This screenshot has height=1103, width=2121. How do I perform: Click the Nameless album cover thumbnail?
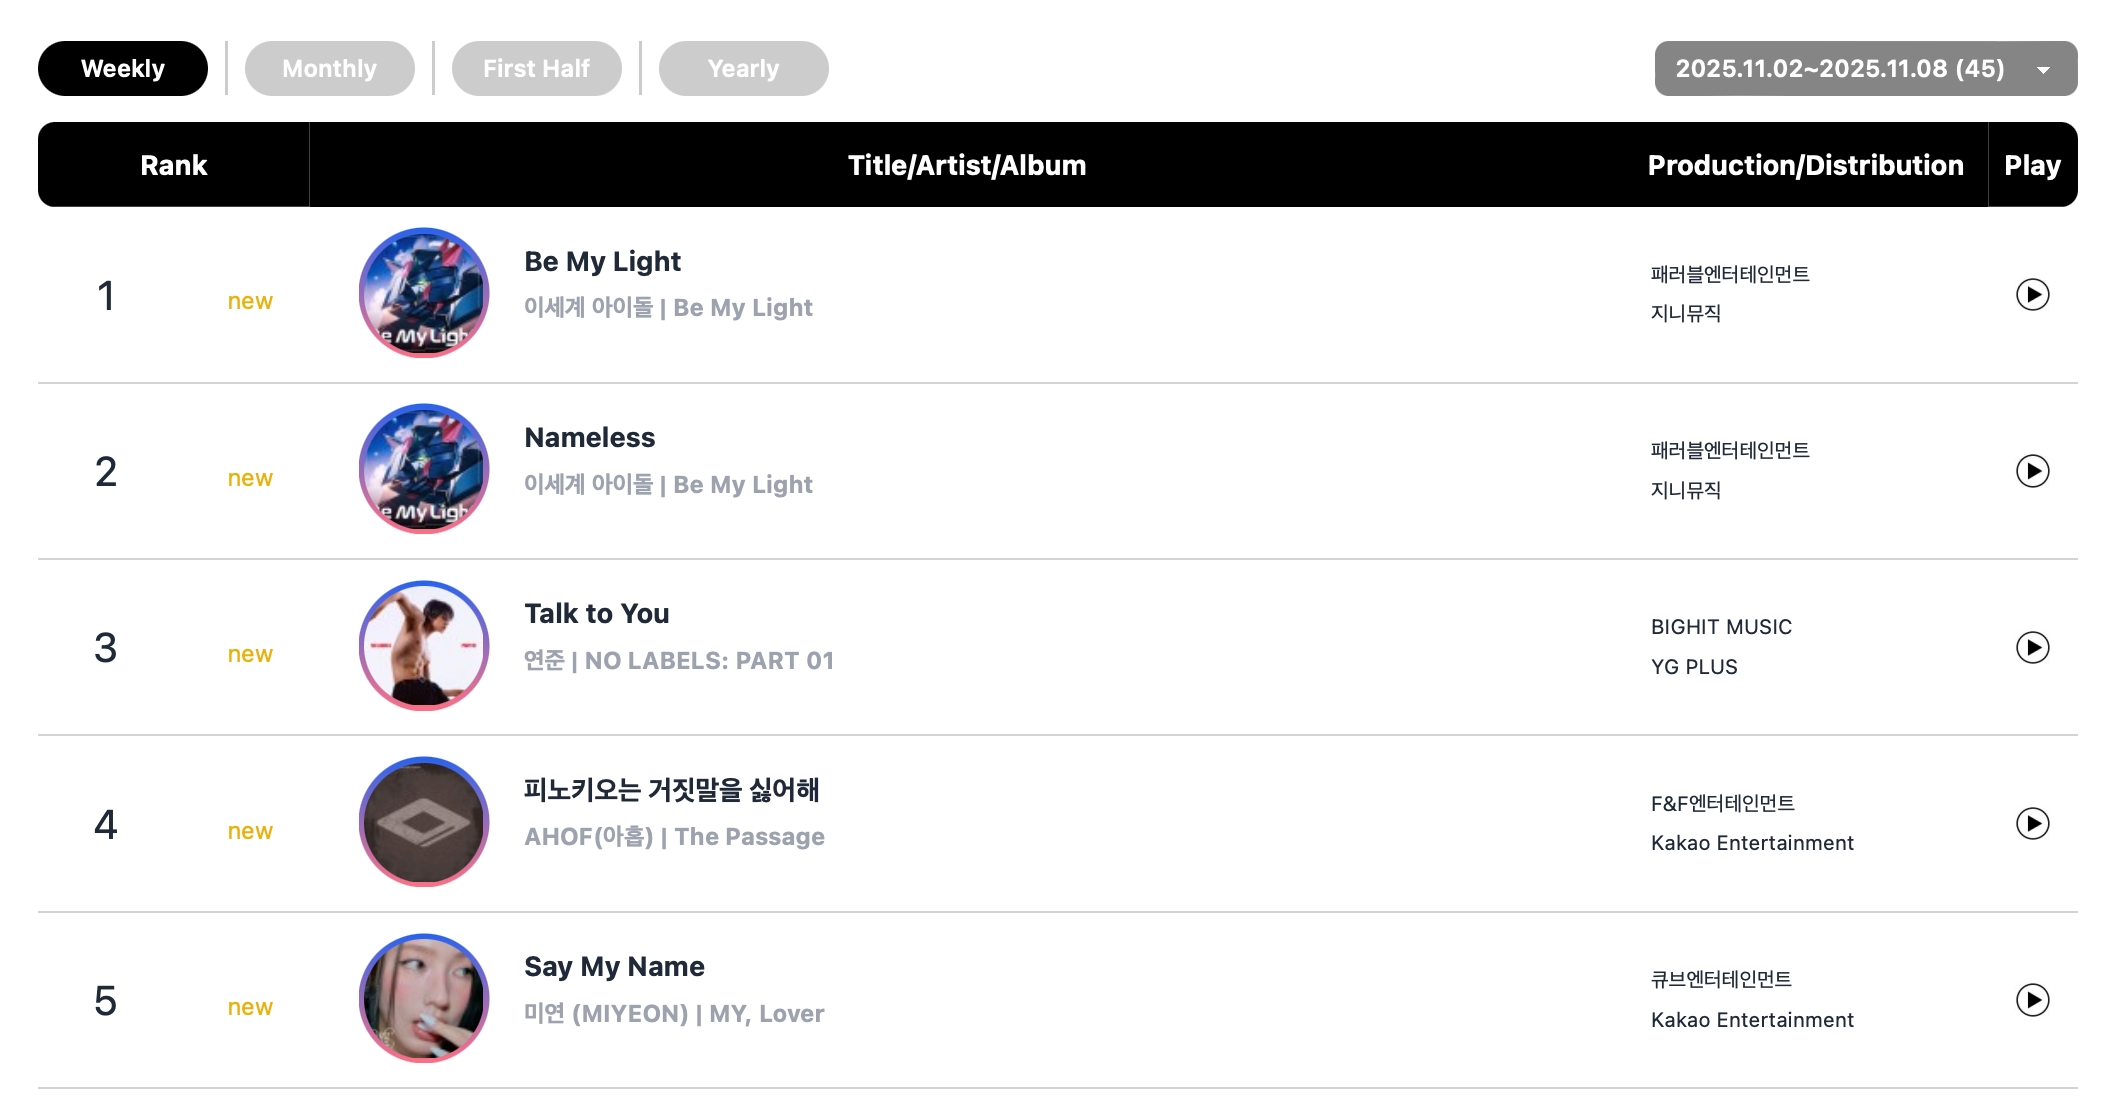[x=424, y=469]
